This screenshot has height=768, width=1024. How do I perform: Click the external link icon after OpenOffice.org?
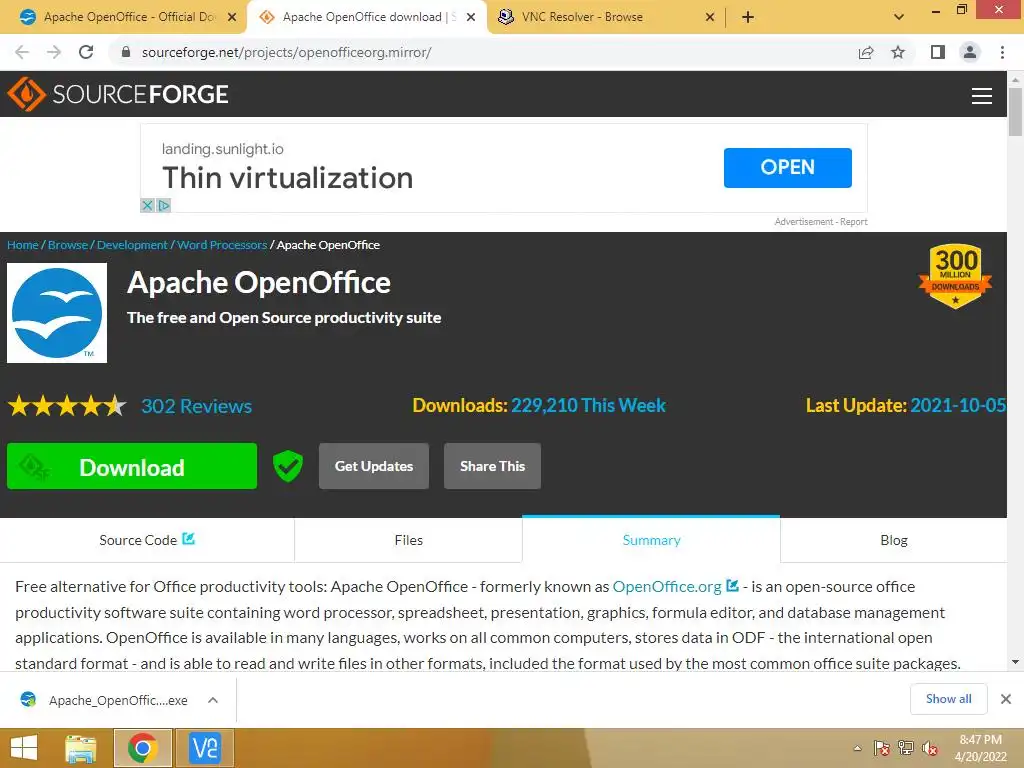[733, 586]
